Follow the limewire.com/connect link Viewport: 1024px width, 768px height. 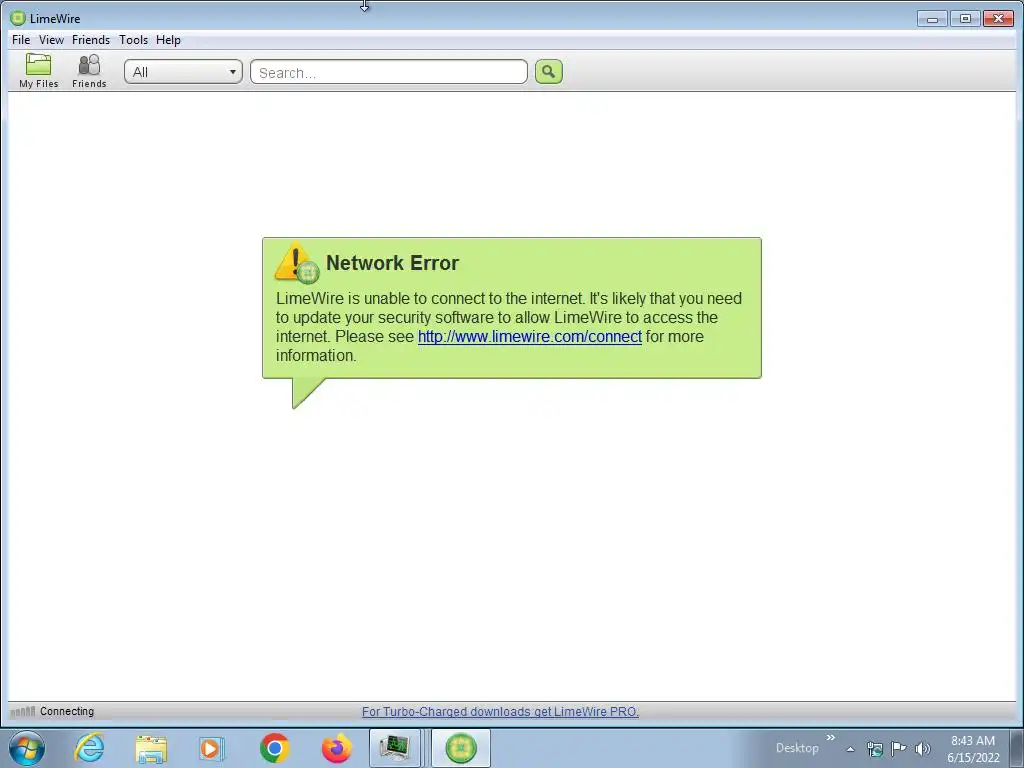click(x=530, y=336)
